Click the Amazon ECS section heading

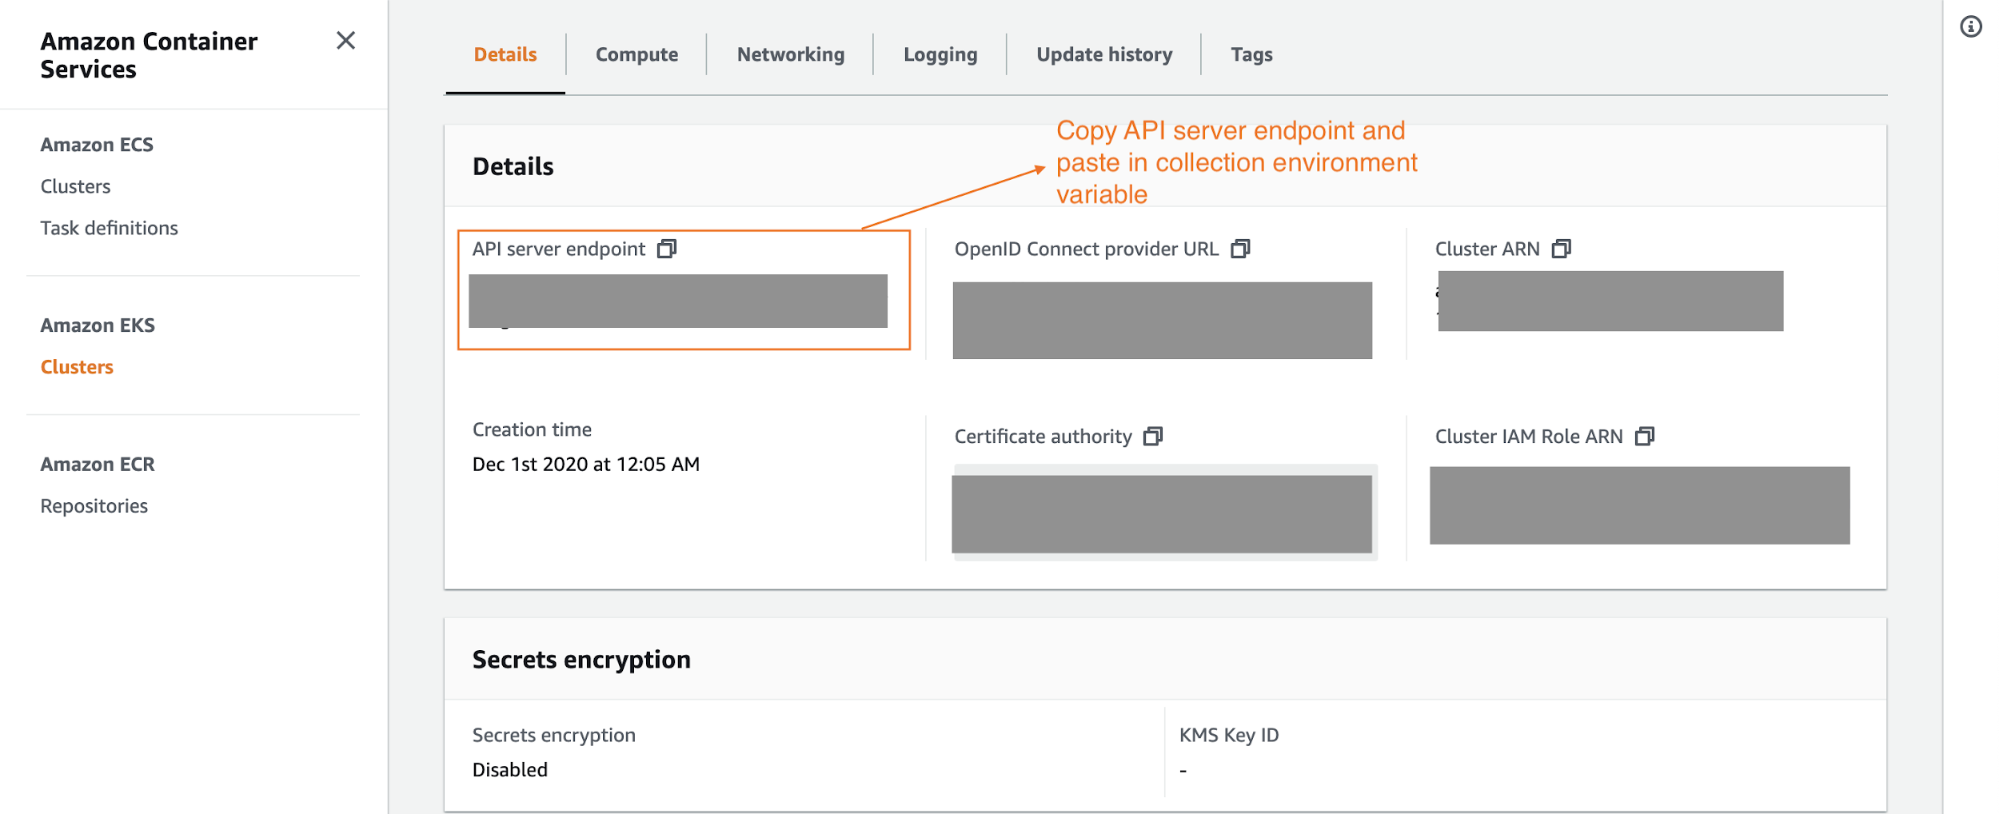(97, 145)
